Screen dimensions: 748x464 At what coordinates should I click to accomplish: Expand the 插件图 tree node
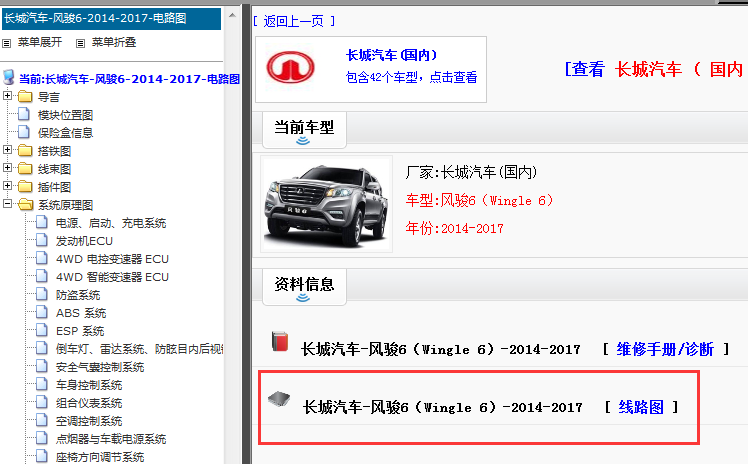tap(7, 186)
